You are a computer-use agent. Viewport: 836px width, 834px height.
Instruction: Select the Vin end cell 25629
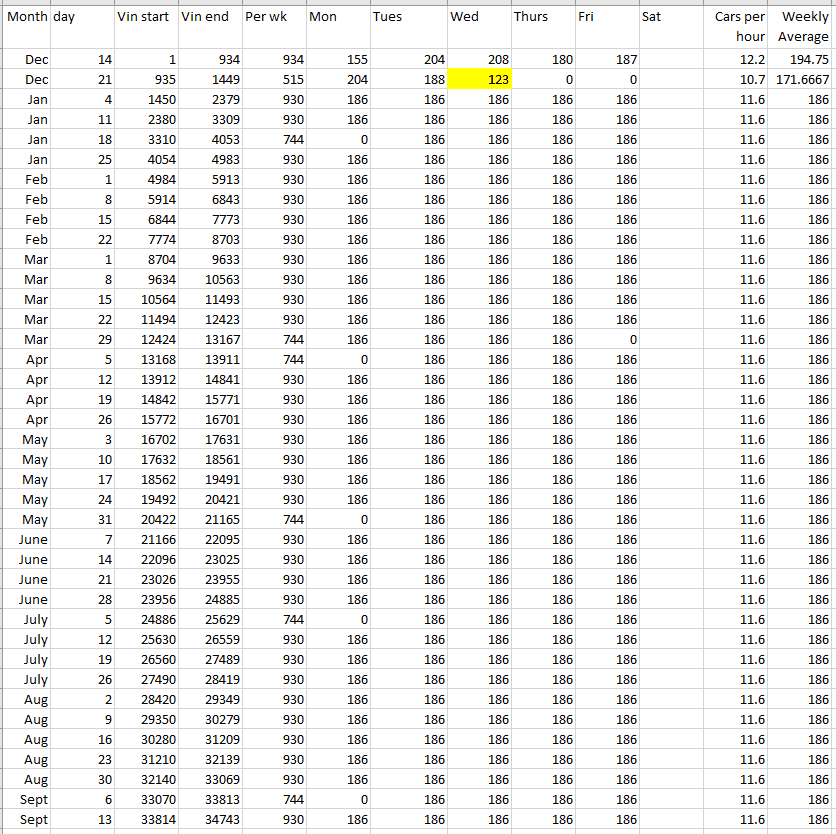(210, 619)
